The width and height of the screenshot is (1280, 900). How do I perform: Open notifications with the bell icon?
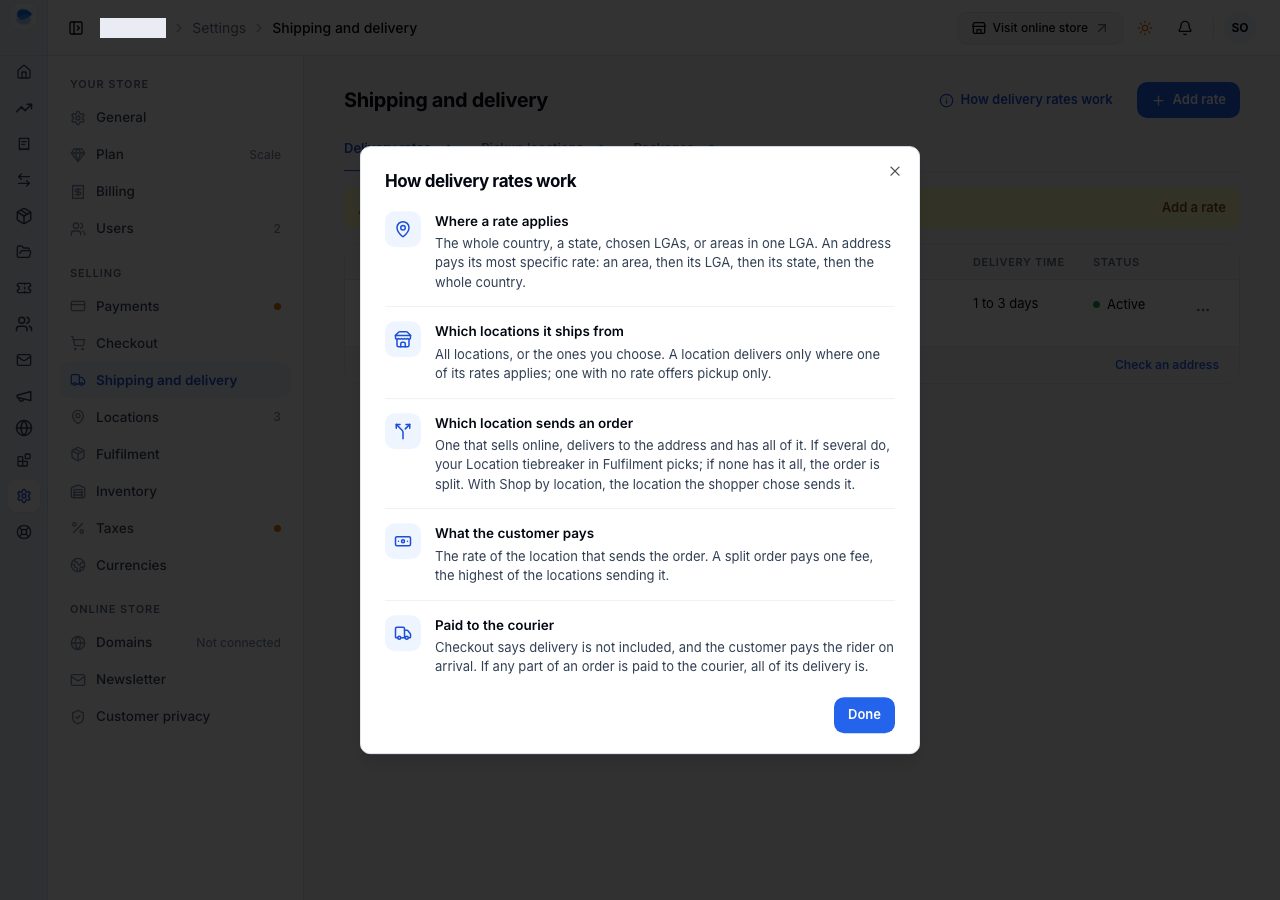click(x=1185, y=28)
